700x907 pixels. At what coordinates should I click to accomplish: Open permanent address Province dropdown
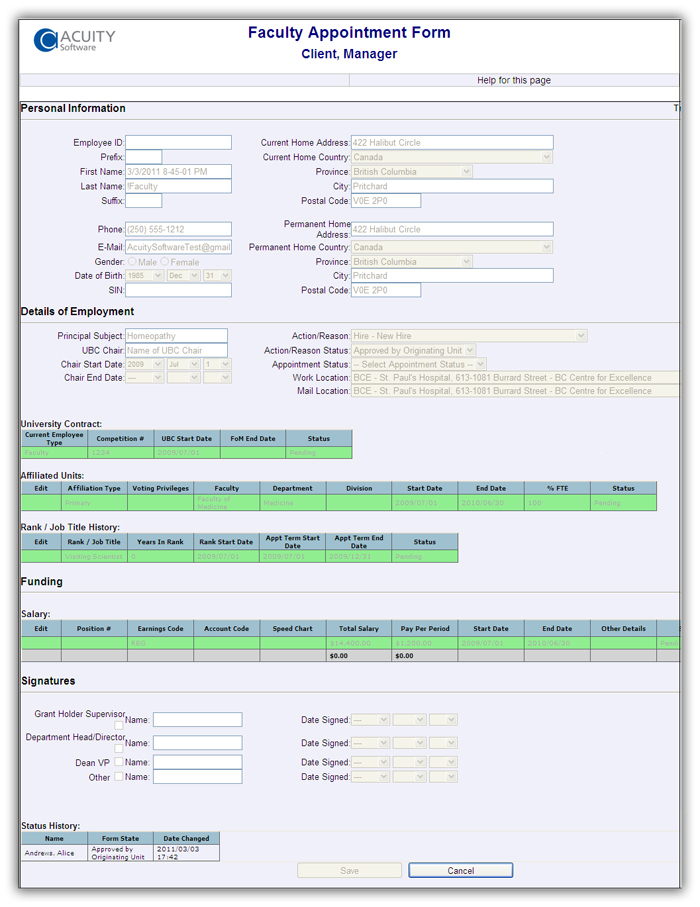[412, 261]
